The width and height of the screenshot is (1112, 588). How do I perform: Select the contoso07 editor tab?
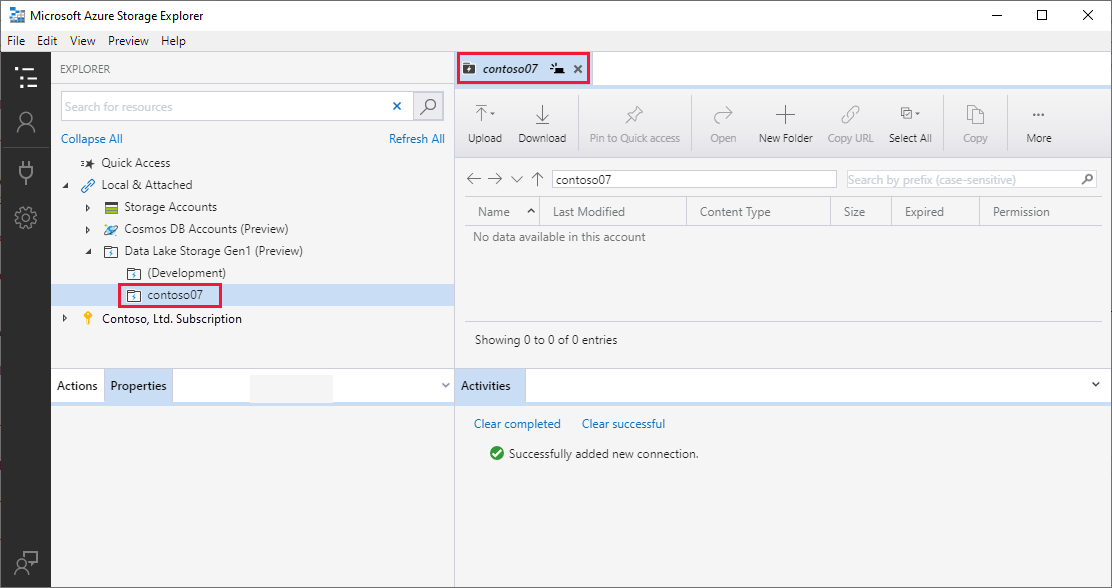[x=510, y=69]
